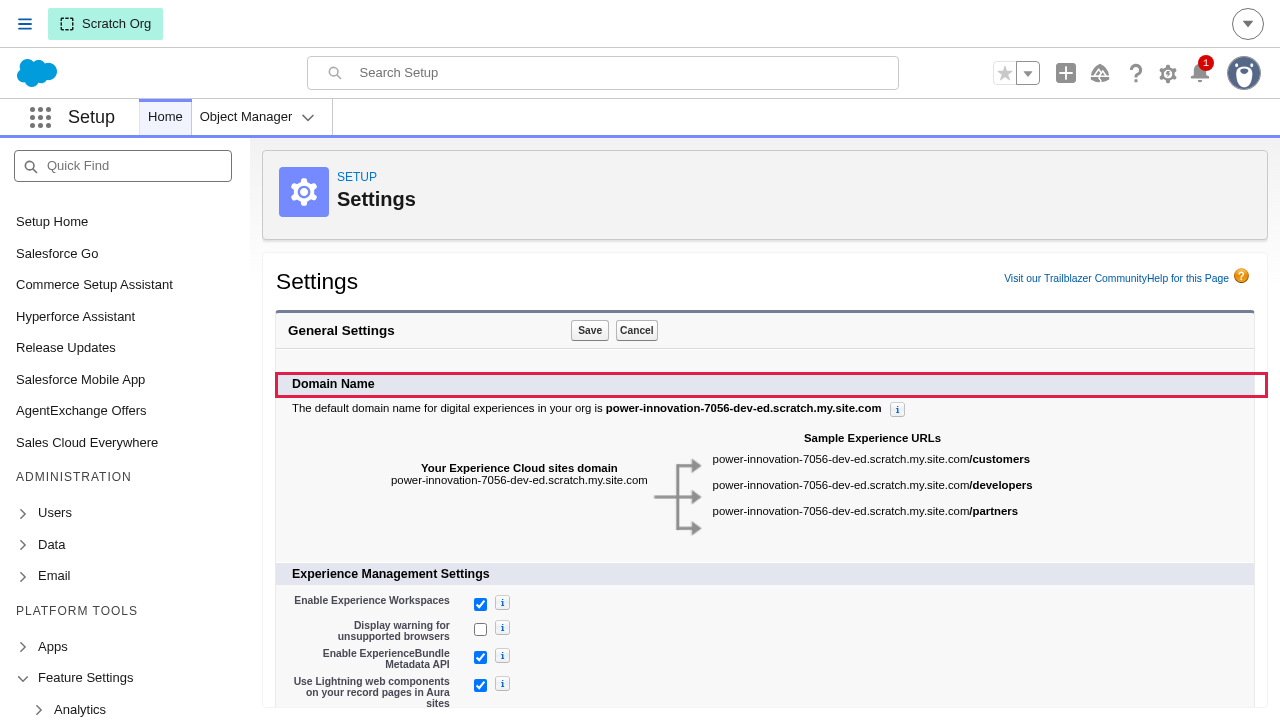Click the favorites star icon
The image size is (1280, 720).
pos(1005,73)
